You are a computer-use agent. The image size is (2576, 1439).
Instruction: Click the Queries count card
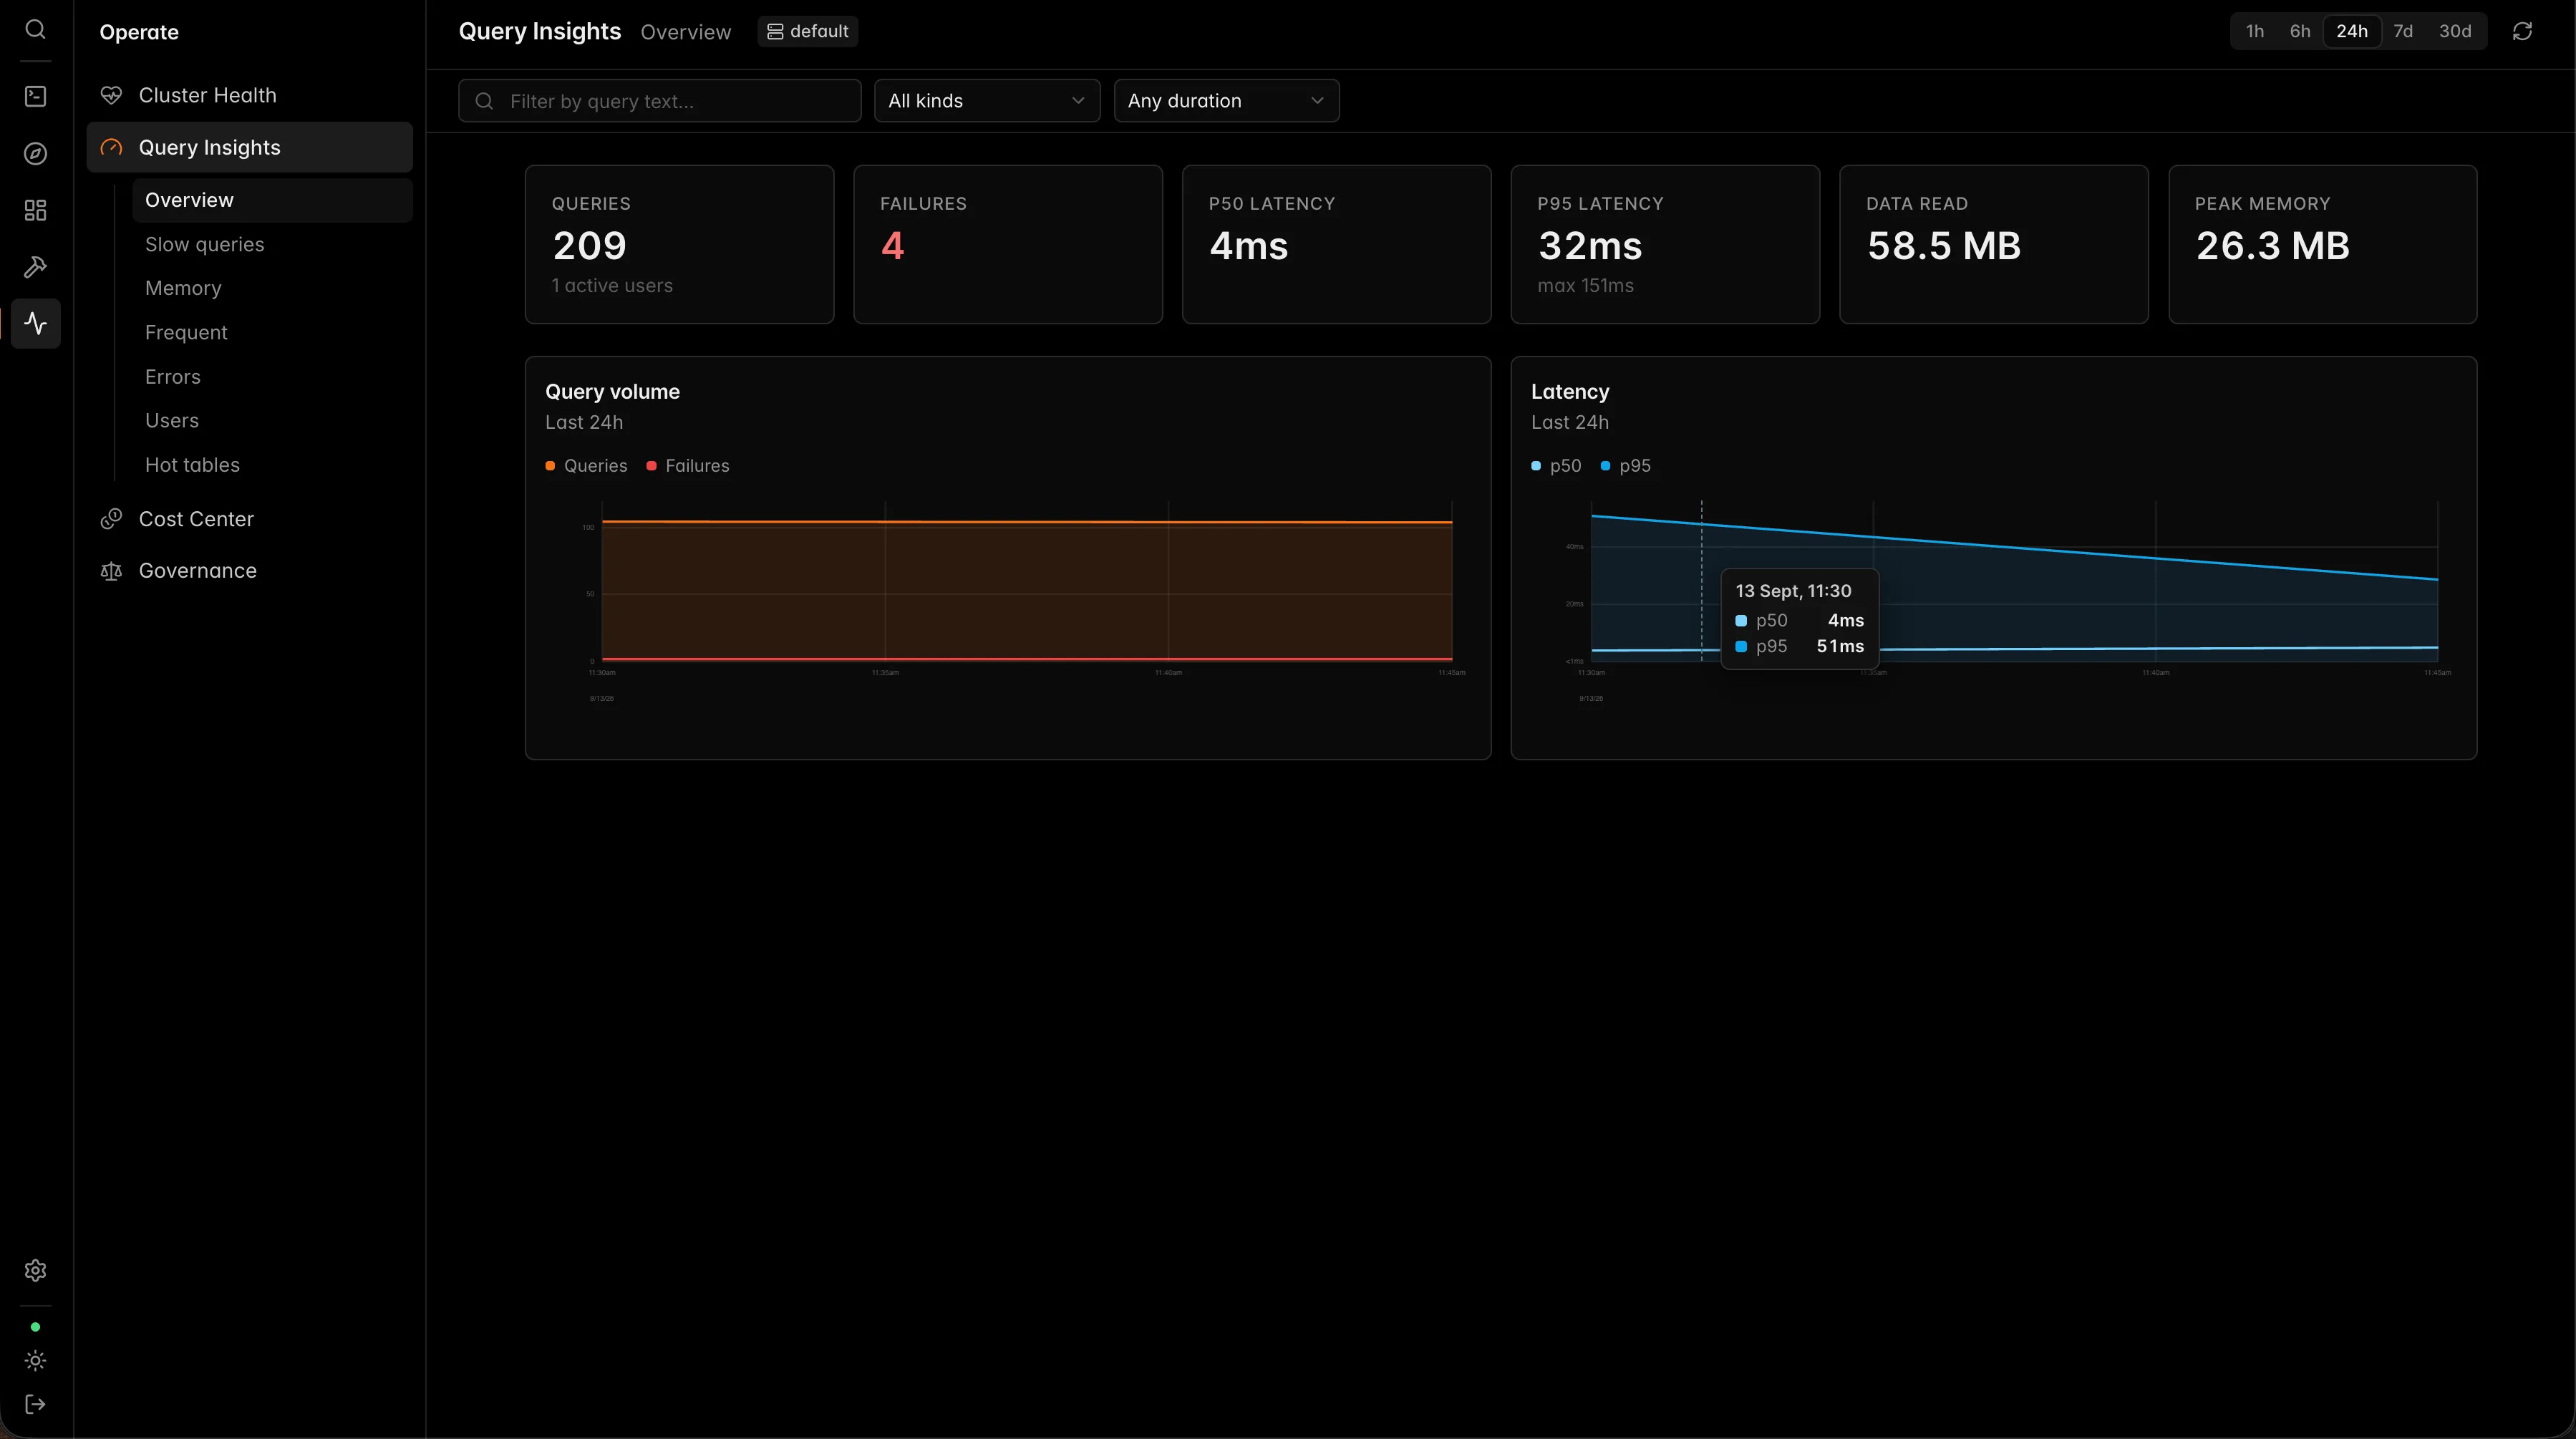point(680,244)
